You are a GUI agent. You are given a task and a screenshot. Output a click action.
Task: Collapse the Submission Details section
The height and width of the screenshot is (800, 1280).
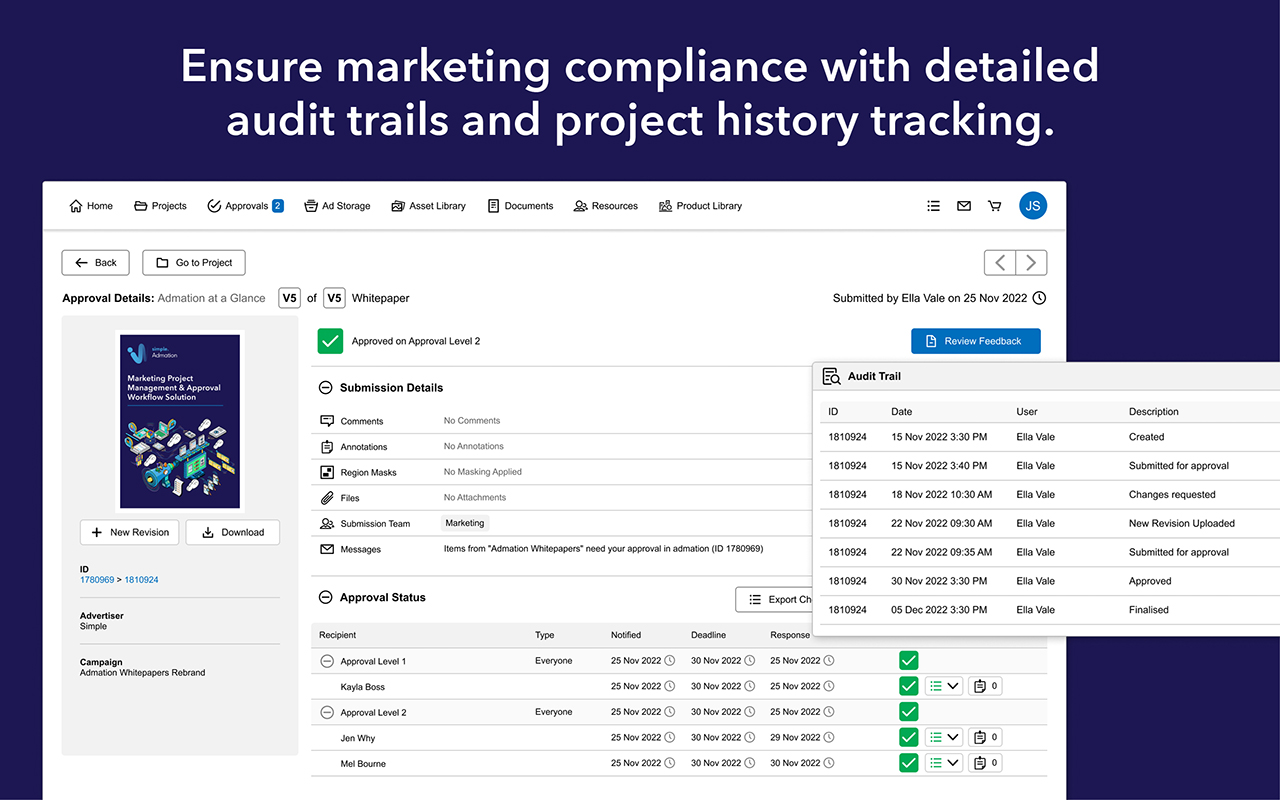(325, 388)
